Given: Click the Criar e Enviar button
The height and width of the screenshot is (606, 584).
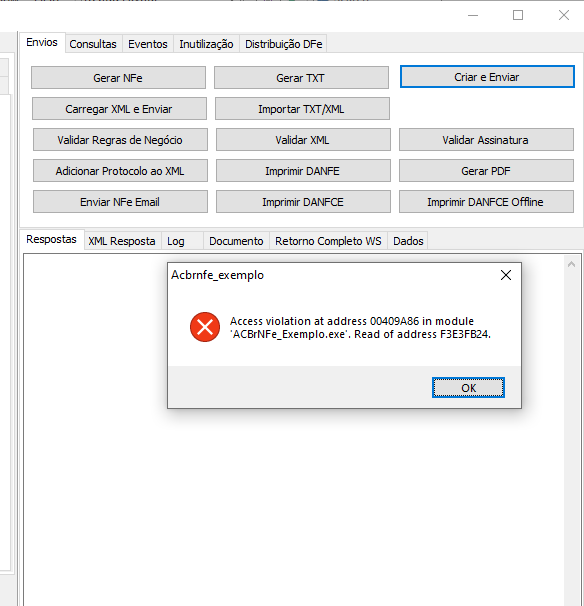Looking at the screenshot, I should click(487, 77).
